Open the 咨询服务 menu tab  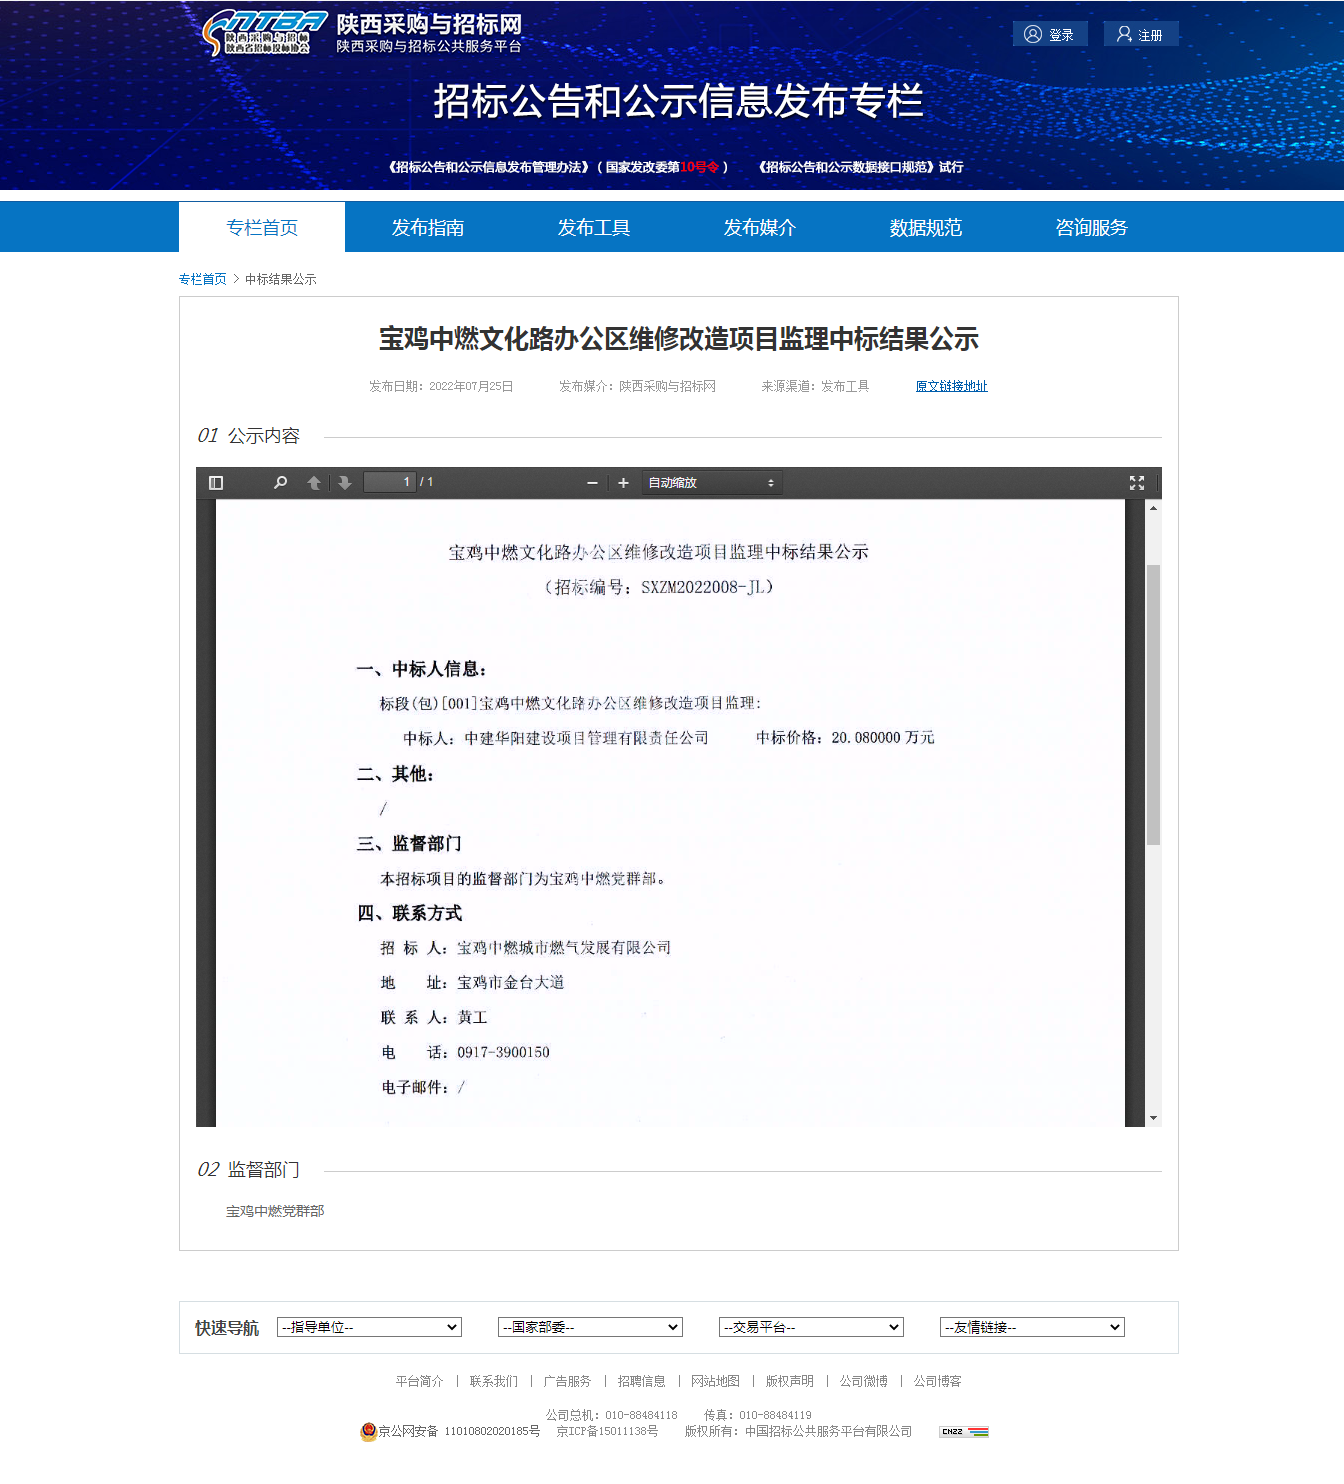tap(1092, 227)
